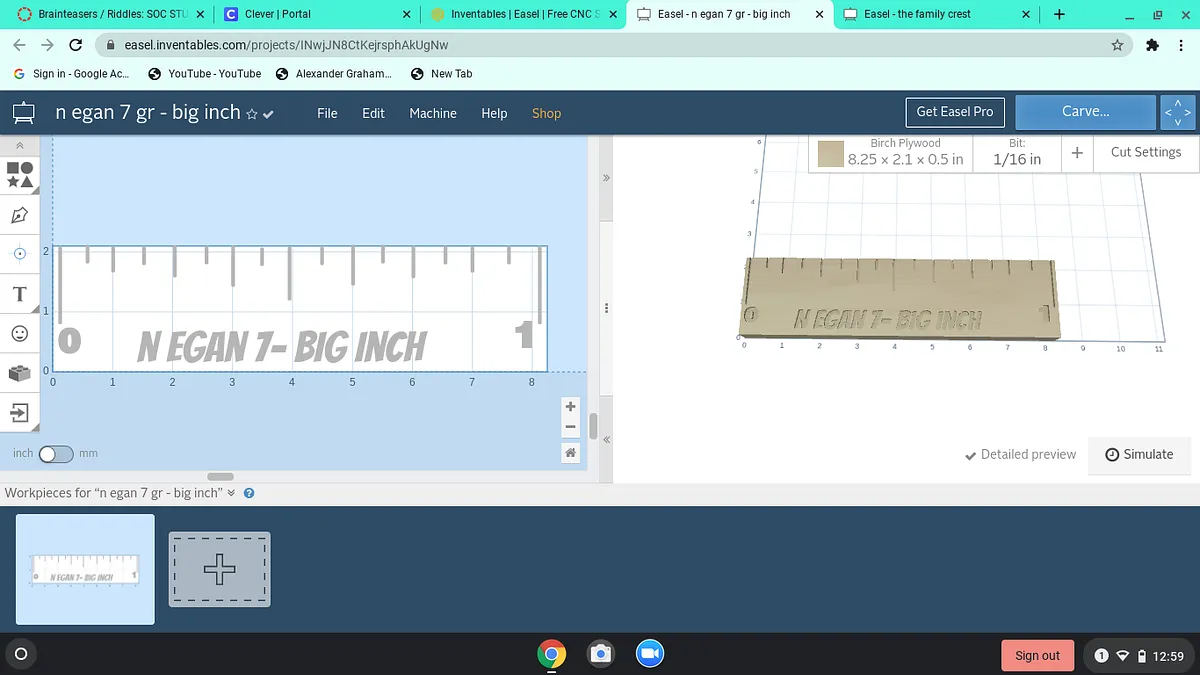Zoom in with the plus button
The height and width of the screenshot is (675, 1200).
[x=570, y=407]
